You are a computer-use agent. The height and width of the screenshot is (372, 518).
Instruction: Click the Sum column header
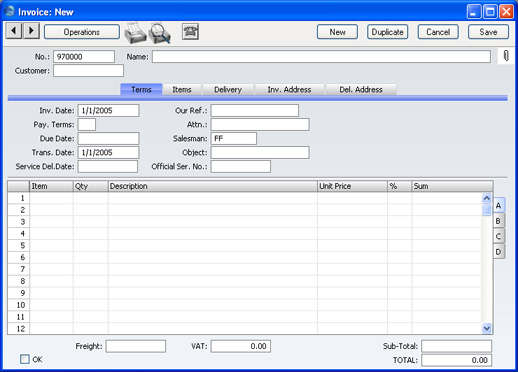click(452, 186)
